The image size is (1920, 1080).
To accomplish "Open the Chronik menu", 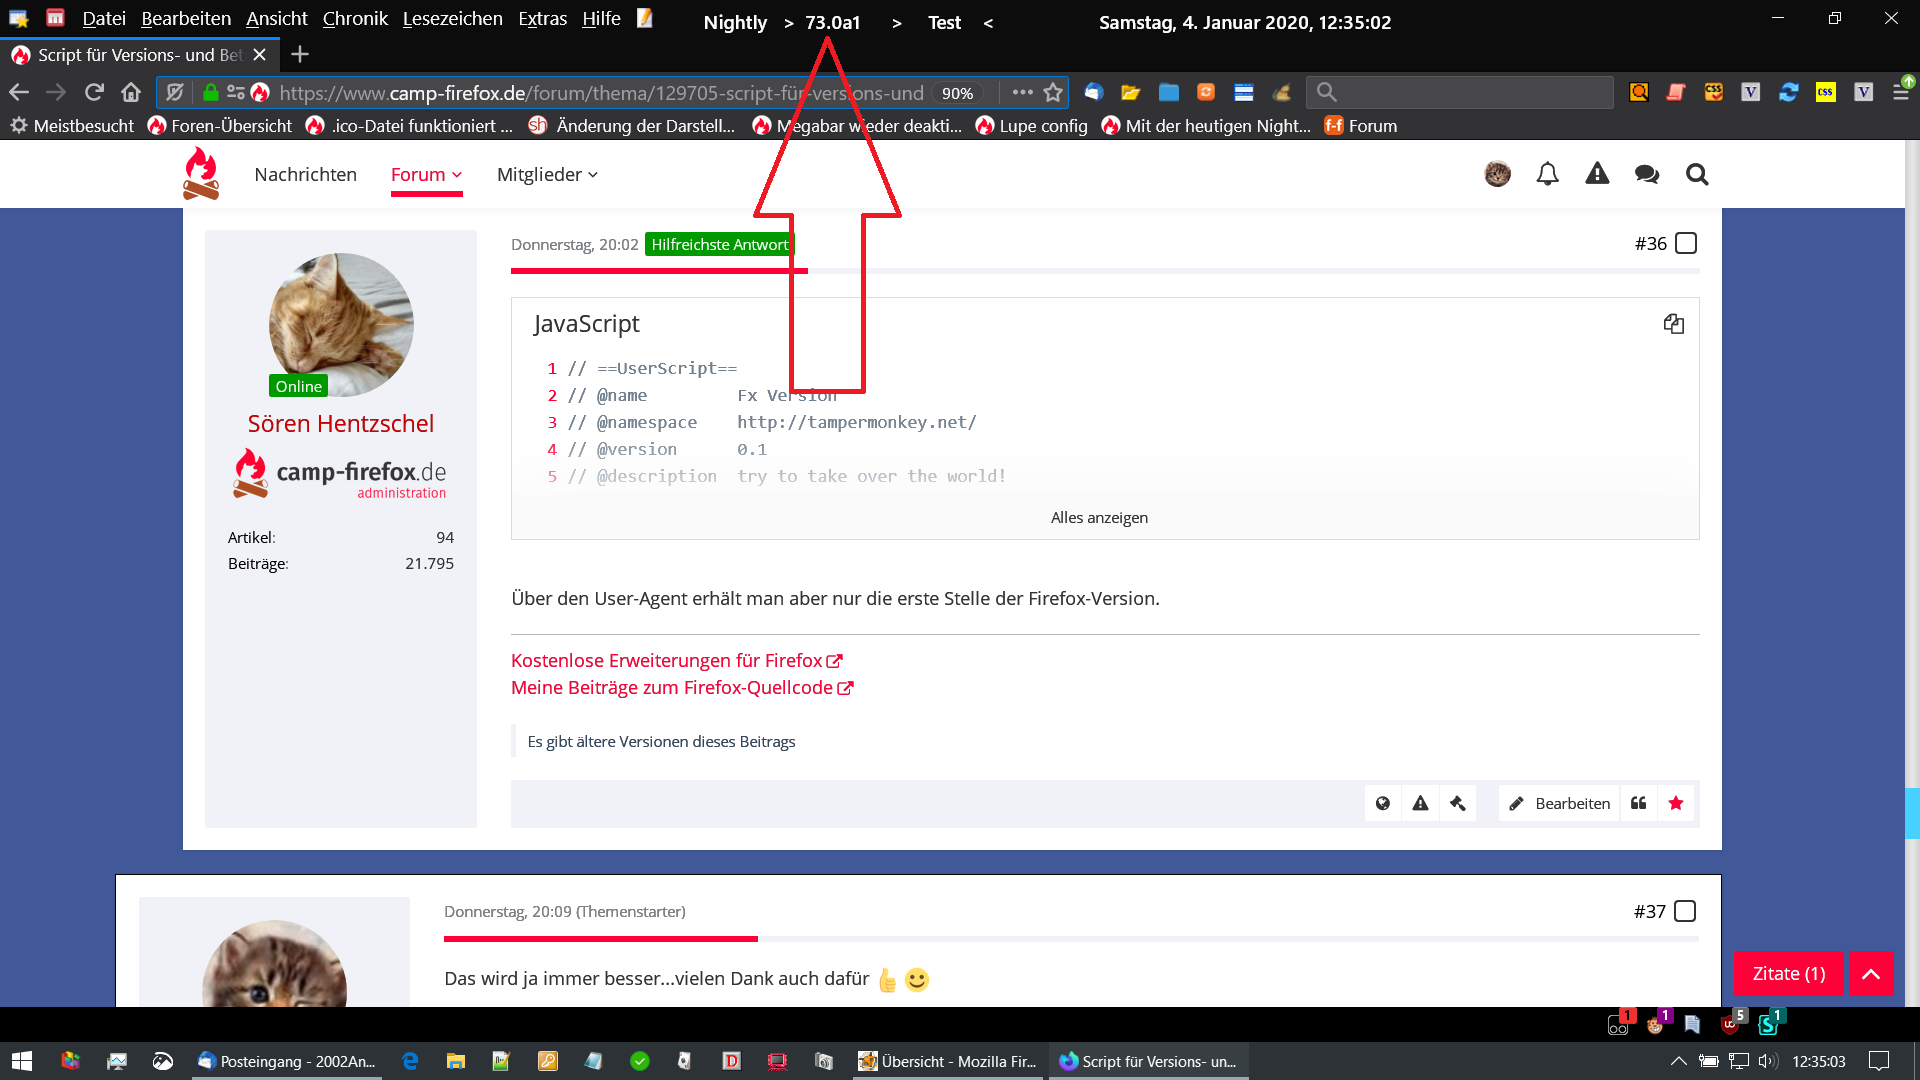I will (355, 19).
